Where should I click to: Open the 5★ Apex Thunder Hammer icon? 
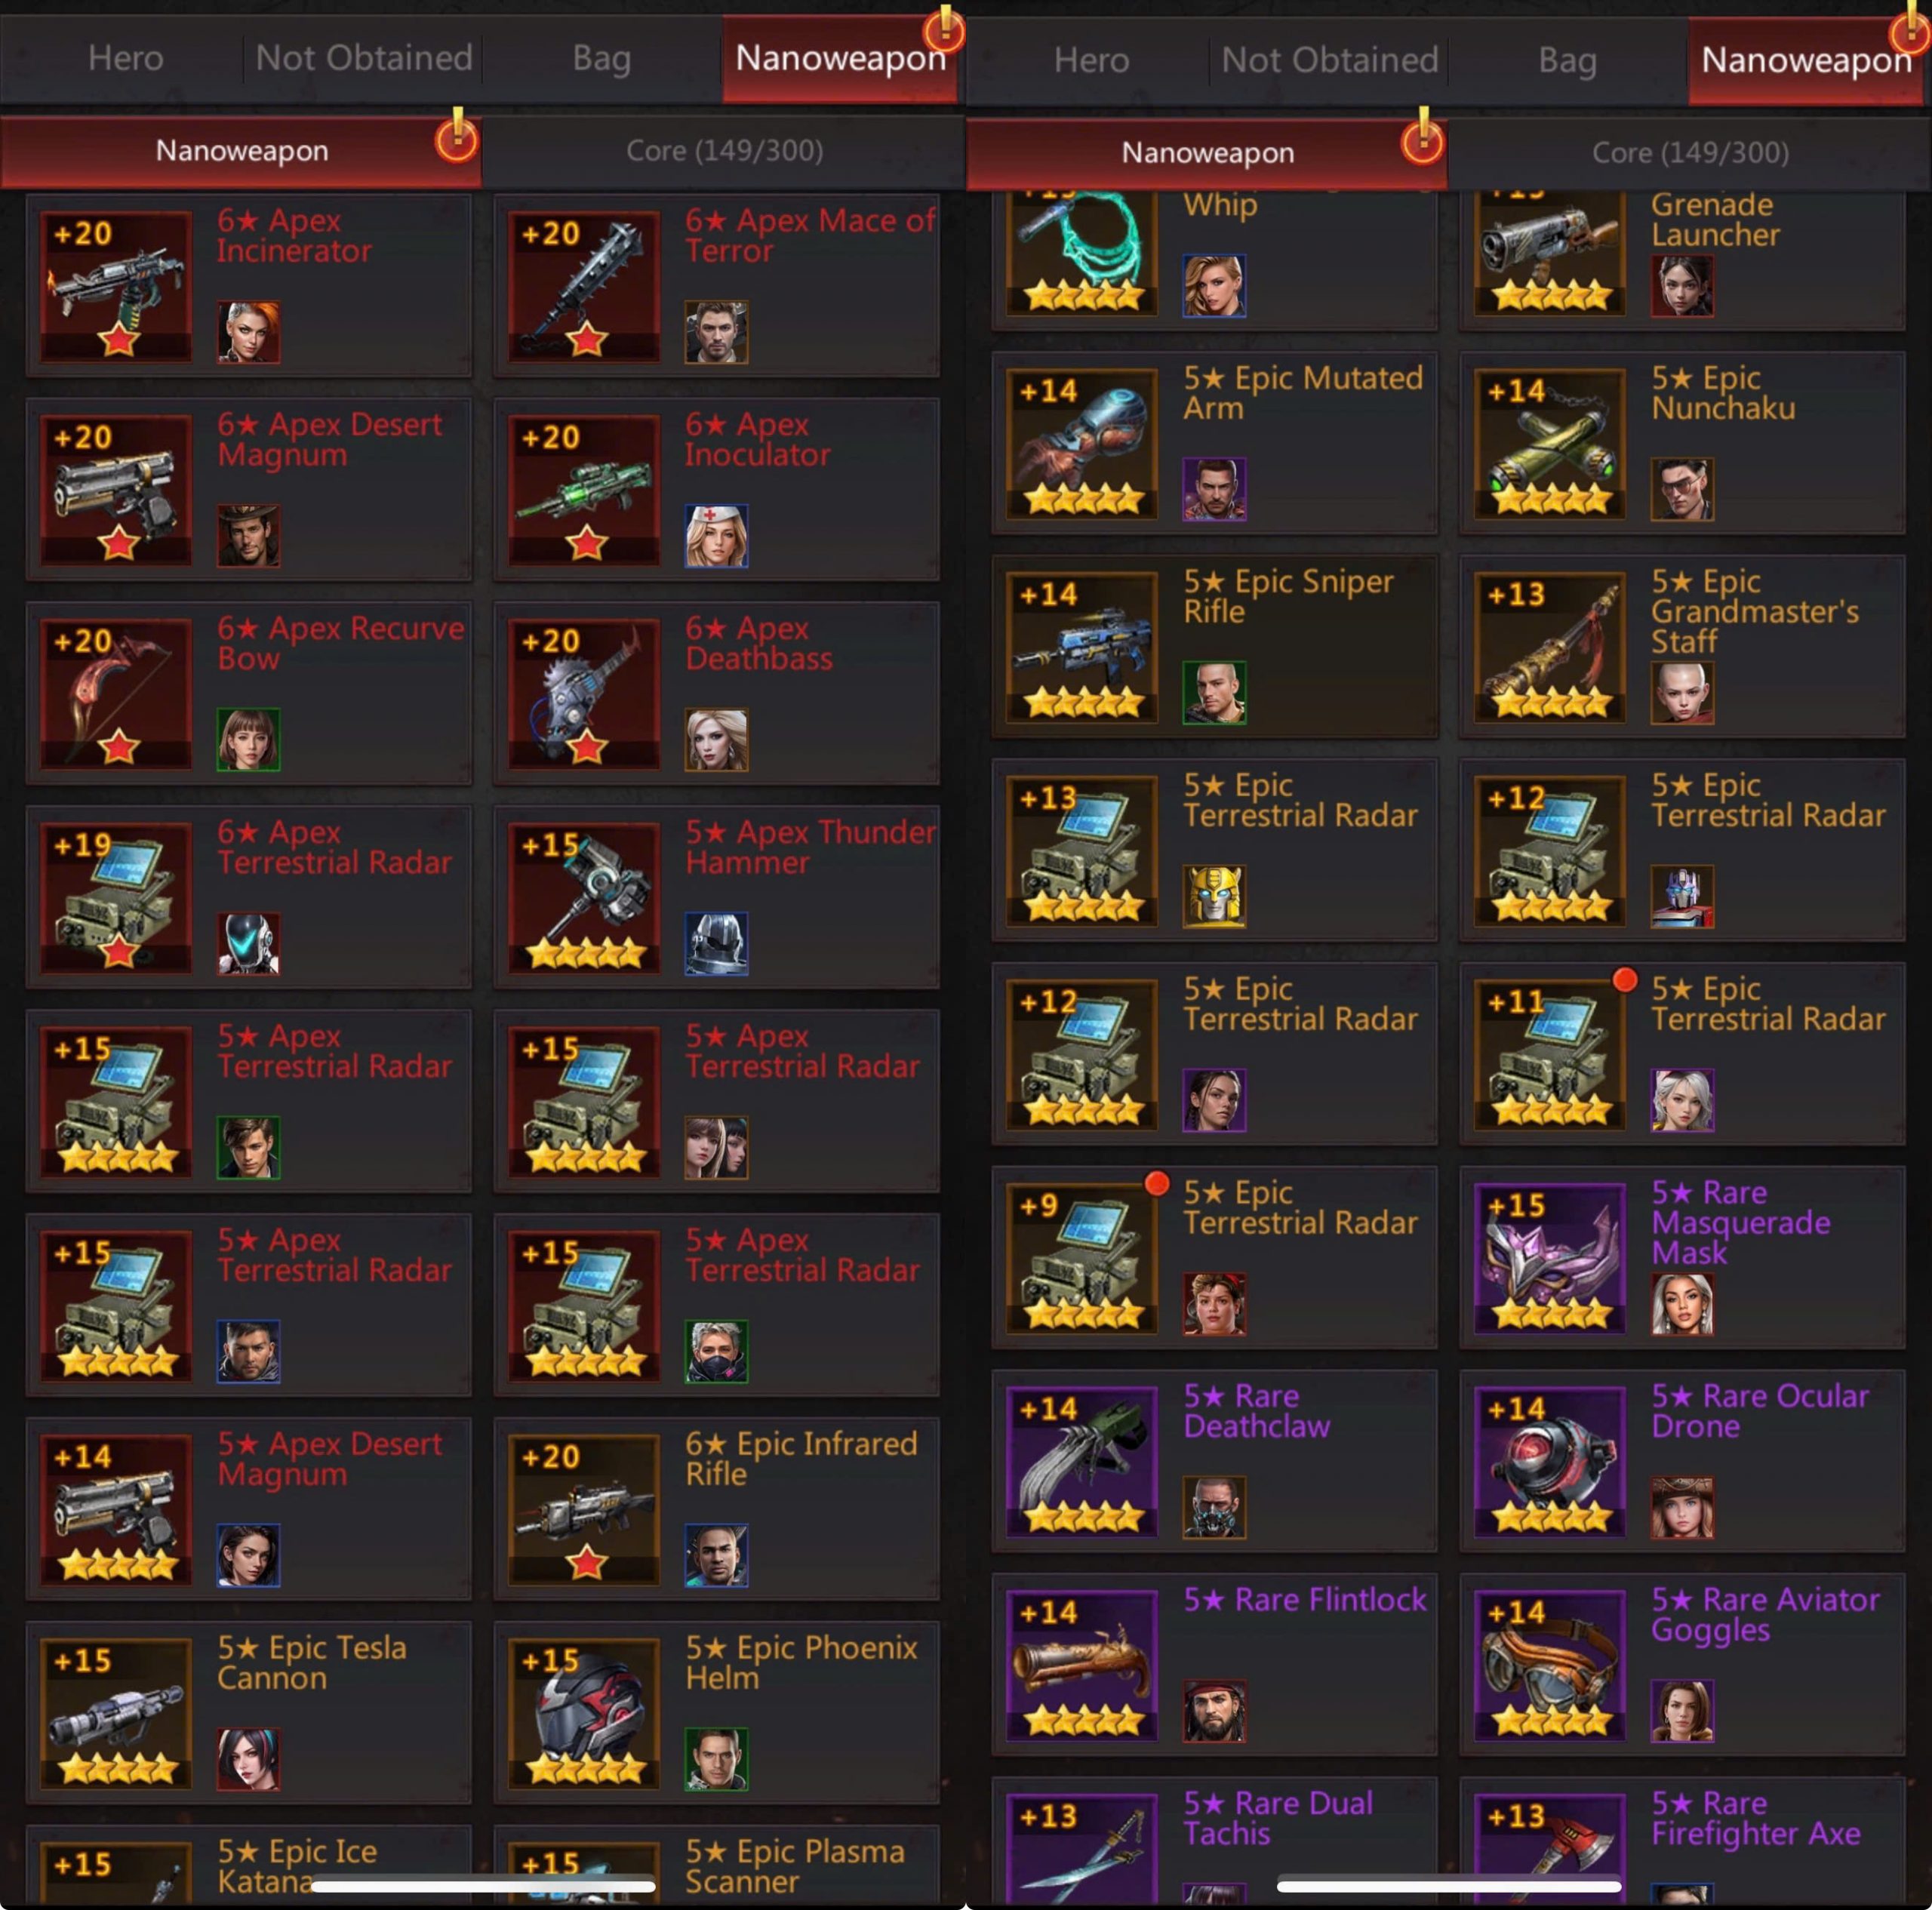(x=584, y=898)
